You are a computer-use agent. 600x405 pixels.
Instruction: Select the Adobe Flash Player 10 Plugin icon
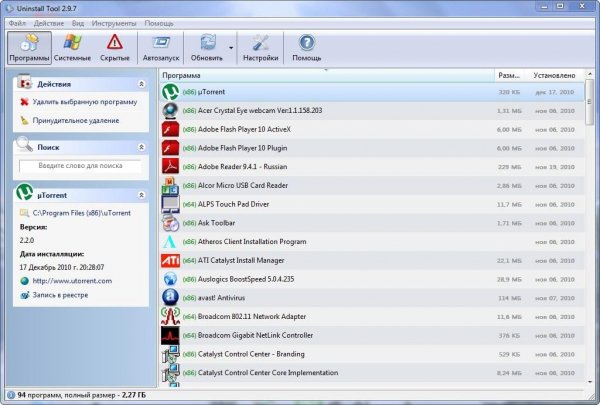pos(170,148)
